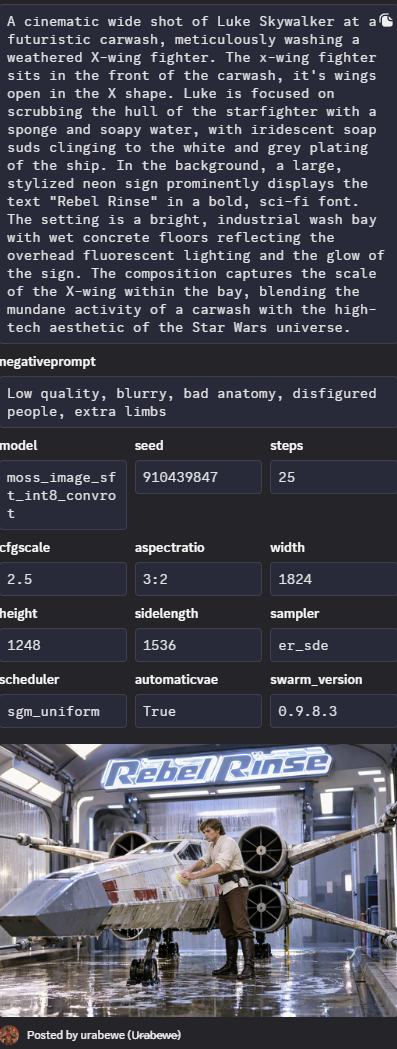The image size is (397, 1049).
Task: Select the height value 1248
Action: click(x=63, y=645)
